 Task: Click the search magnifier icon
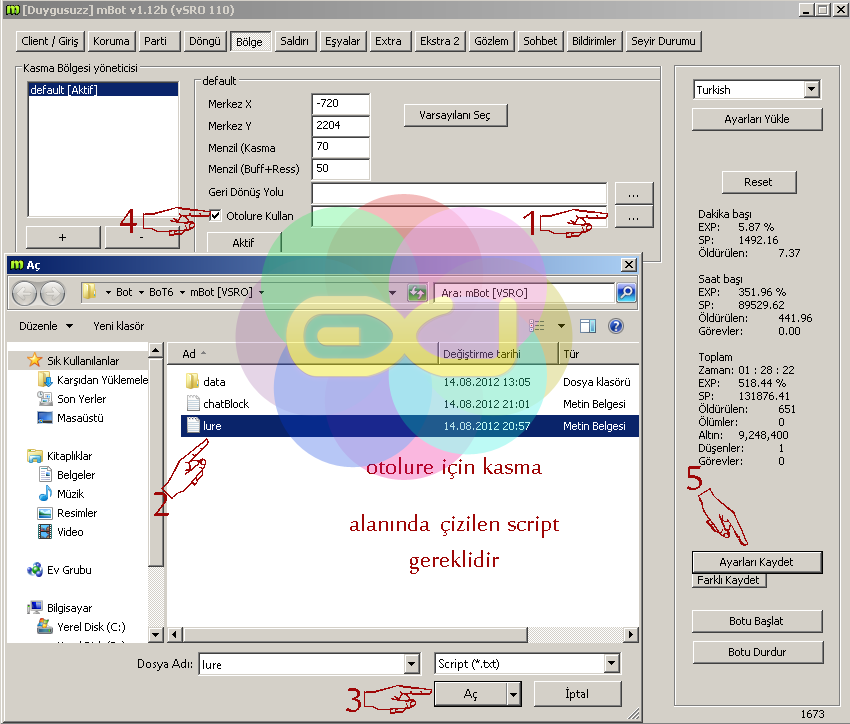pyautogui.click(x=626, y=293)
